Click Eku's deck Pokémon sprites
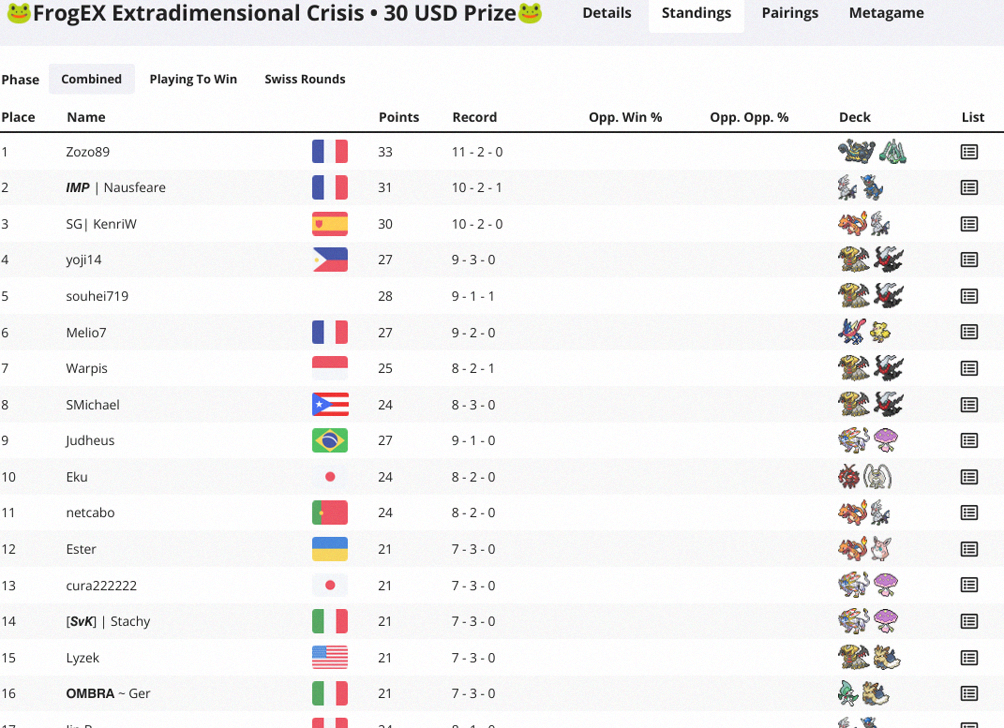The height and width of the screenshot is (728, 1004). [x=864, y=477]
